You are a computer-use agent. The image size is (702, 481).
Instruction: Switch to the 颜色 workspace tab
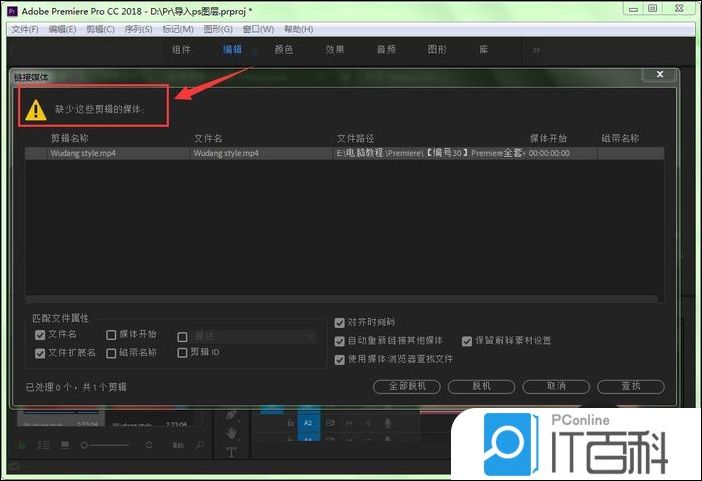[x=284, y=50]
